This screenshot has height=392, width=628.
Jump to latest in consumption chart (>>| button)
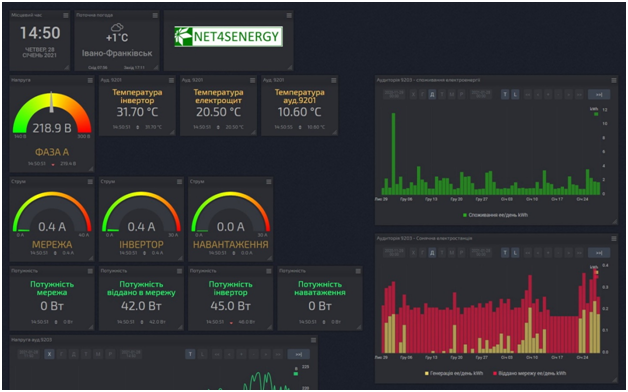pos(599,94)
